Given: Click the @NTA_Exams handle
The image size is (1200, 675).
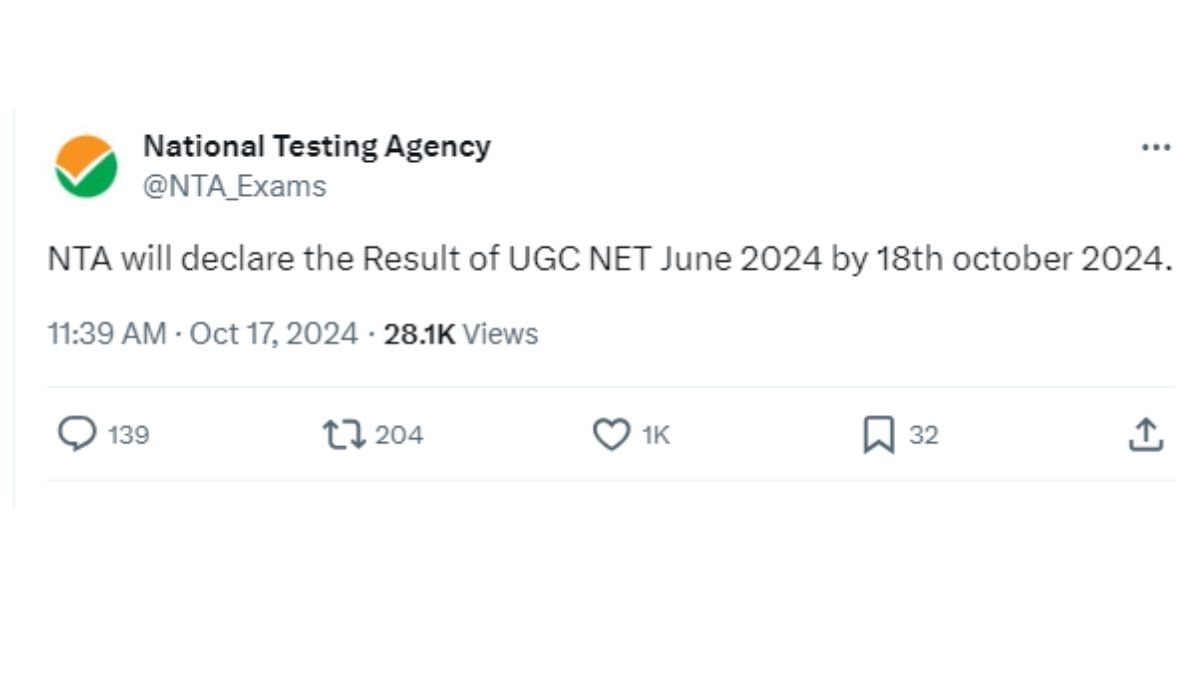Looking at the screenshot, I should coord(235,186).
